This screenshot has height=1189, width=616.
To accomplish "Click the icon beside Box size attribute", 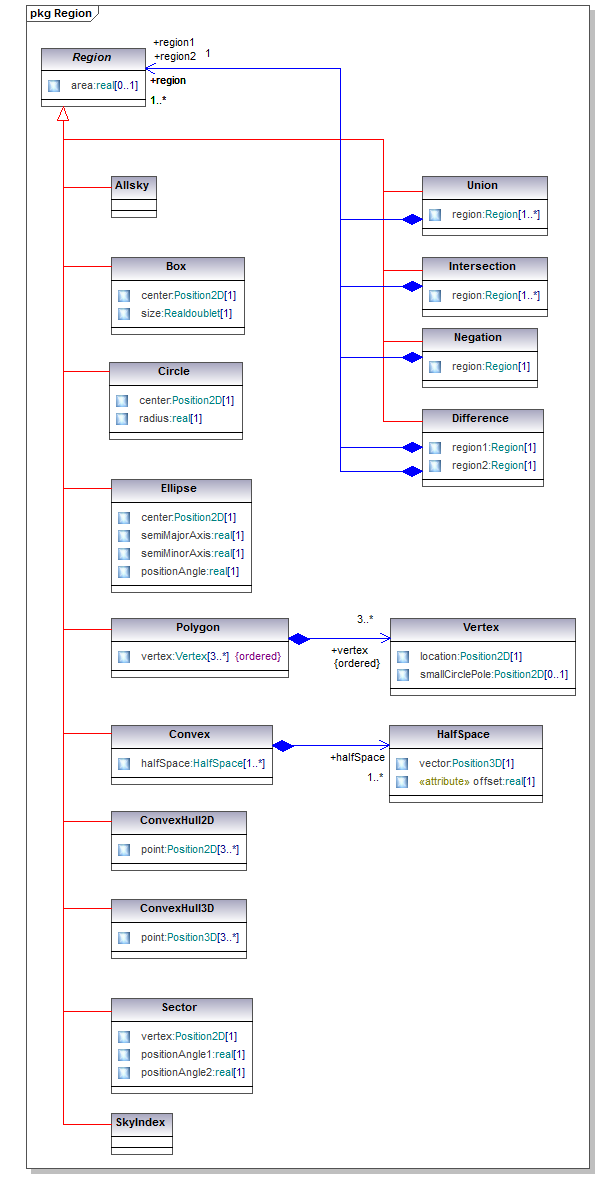I will 123,314.
